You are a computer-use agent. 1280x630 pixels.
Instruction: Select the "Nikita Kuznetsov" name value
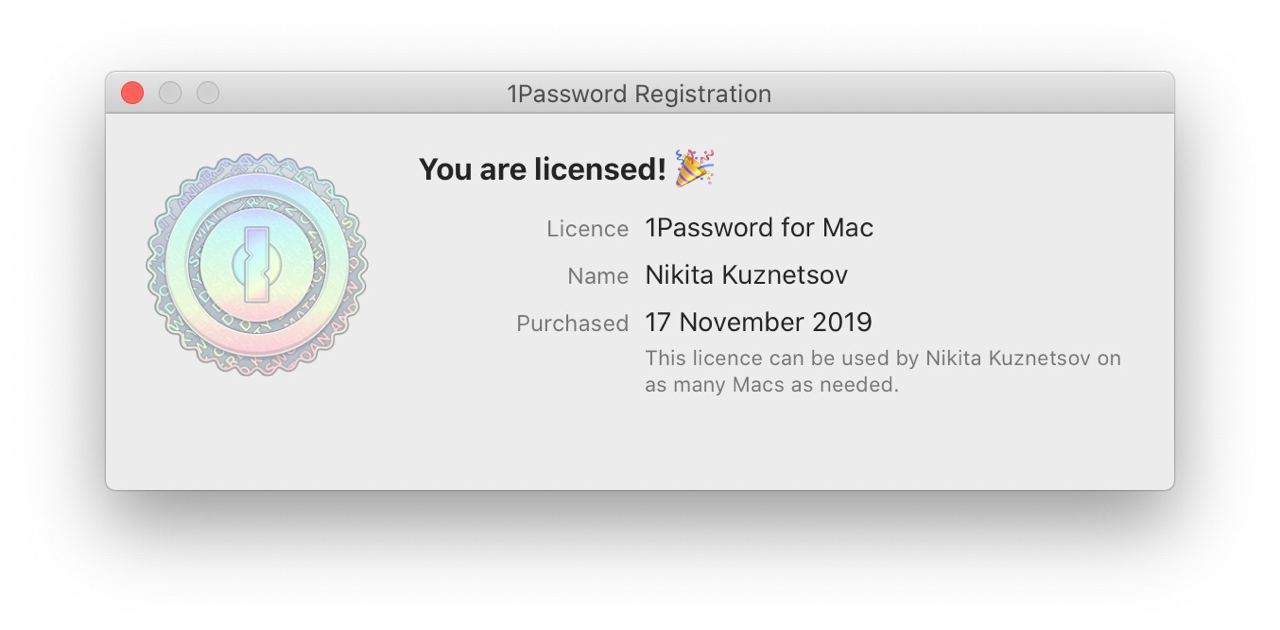(746, 275)
